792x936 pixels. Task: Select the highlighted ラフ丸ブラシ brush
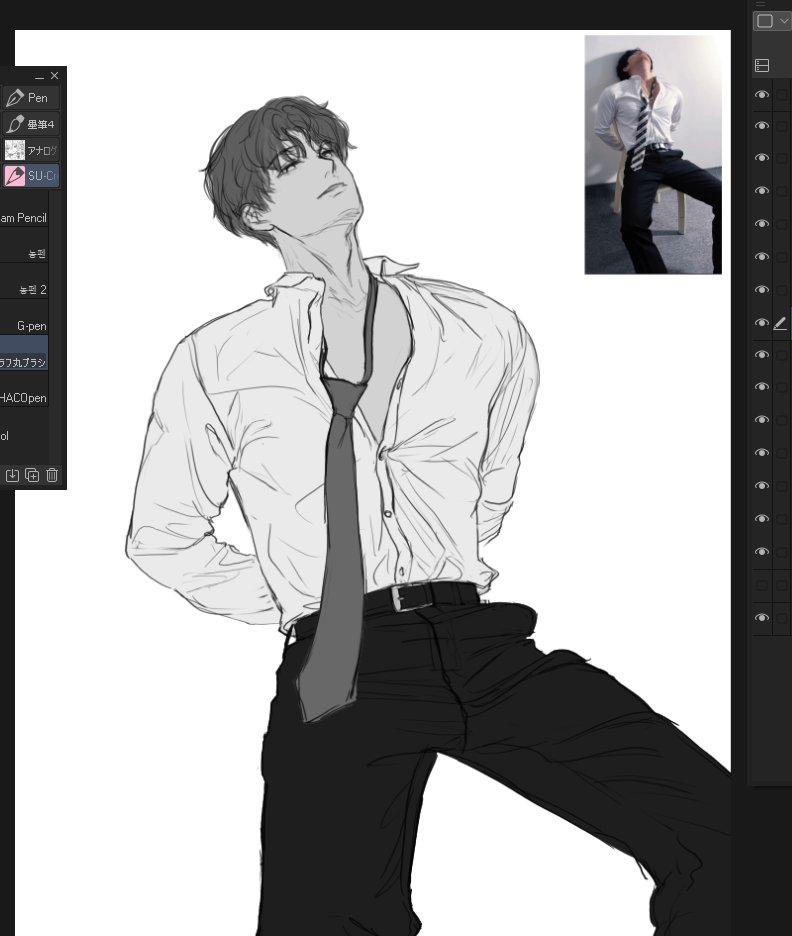coord(24,353)
